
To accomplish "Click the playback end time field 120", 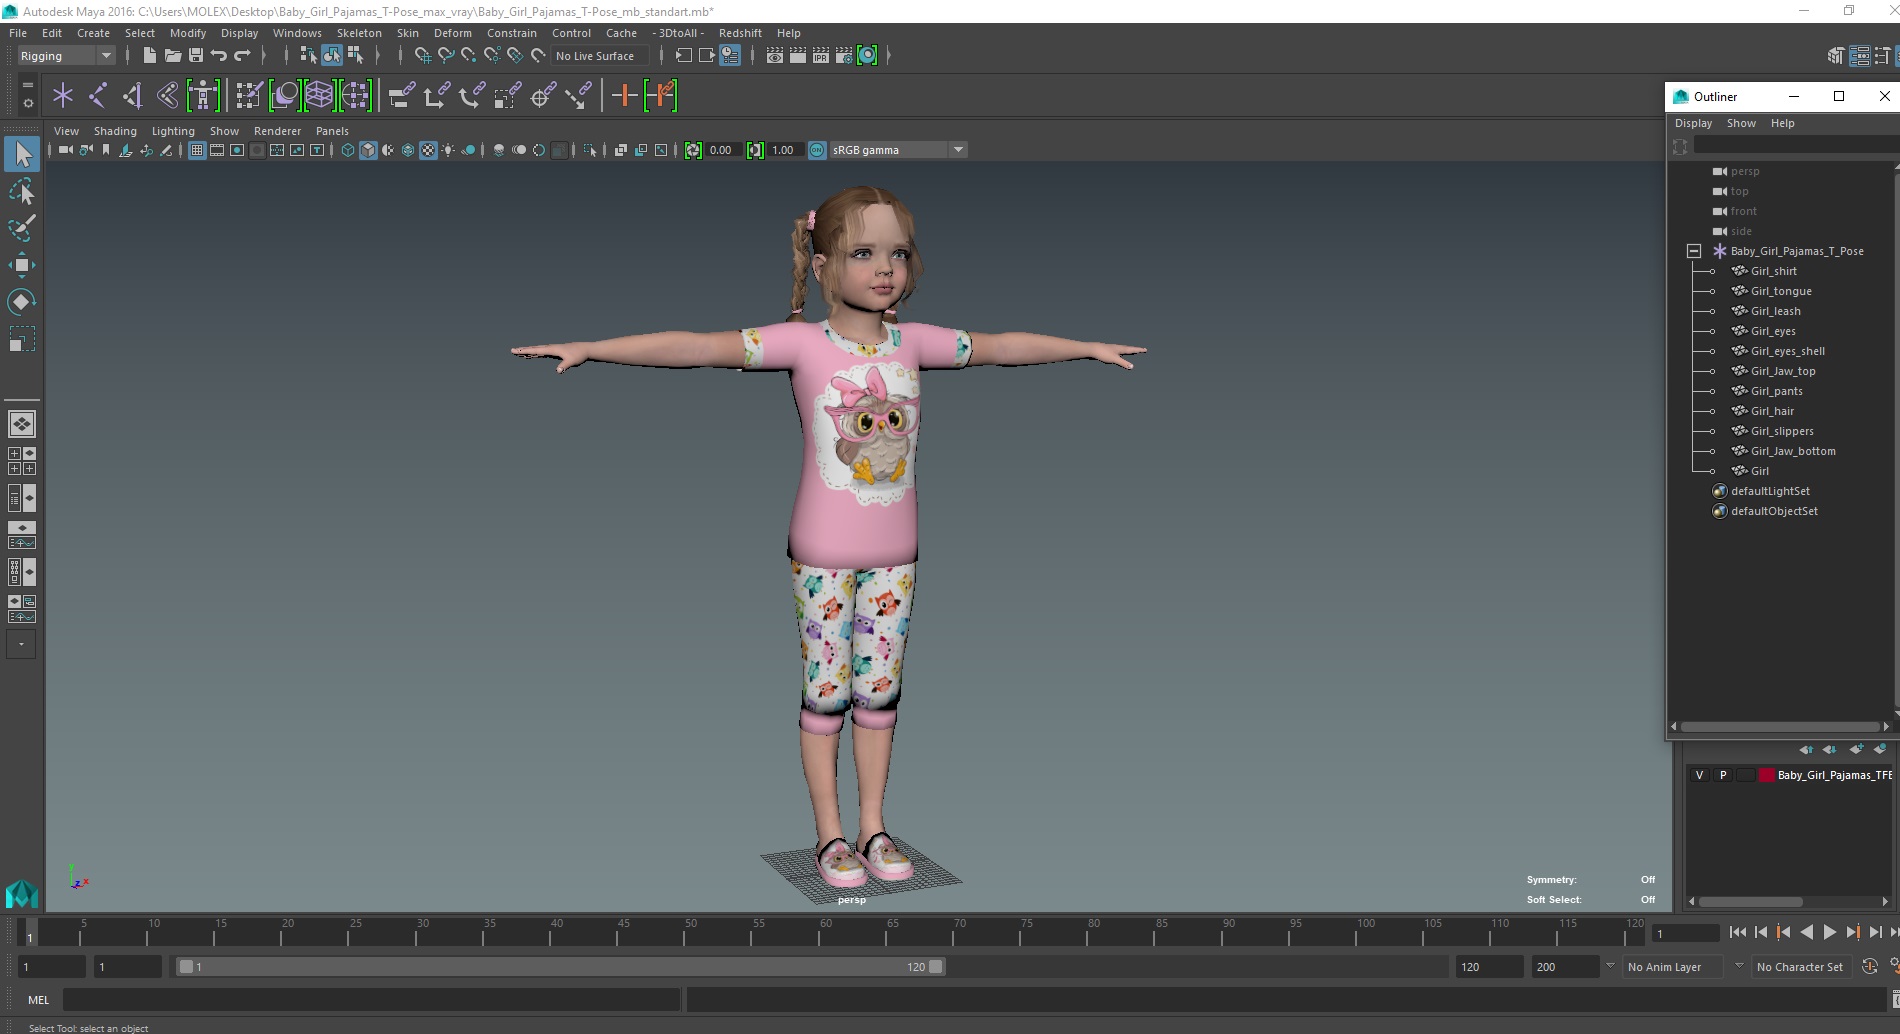I will (1488, 967).
